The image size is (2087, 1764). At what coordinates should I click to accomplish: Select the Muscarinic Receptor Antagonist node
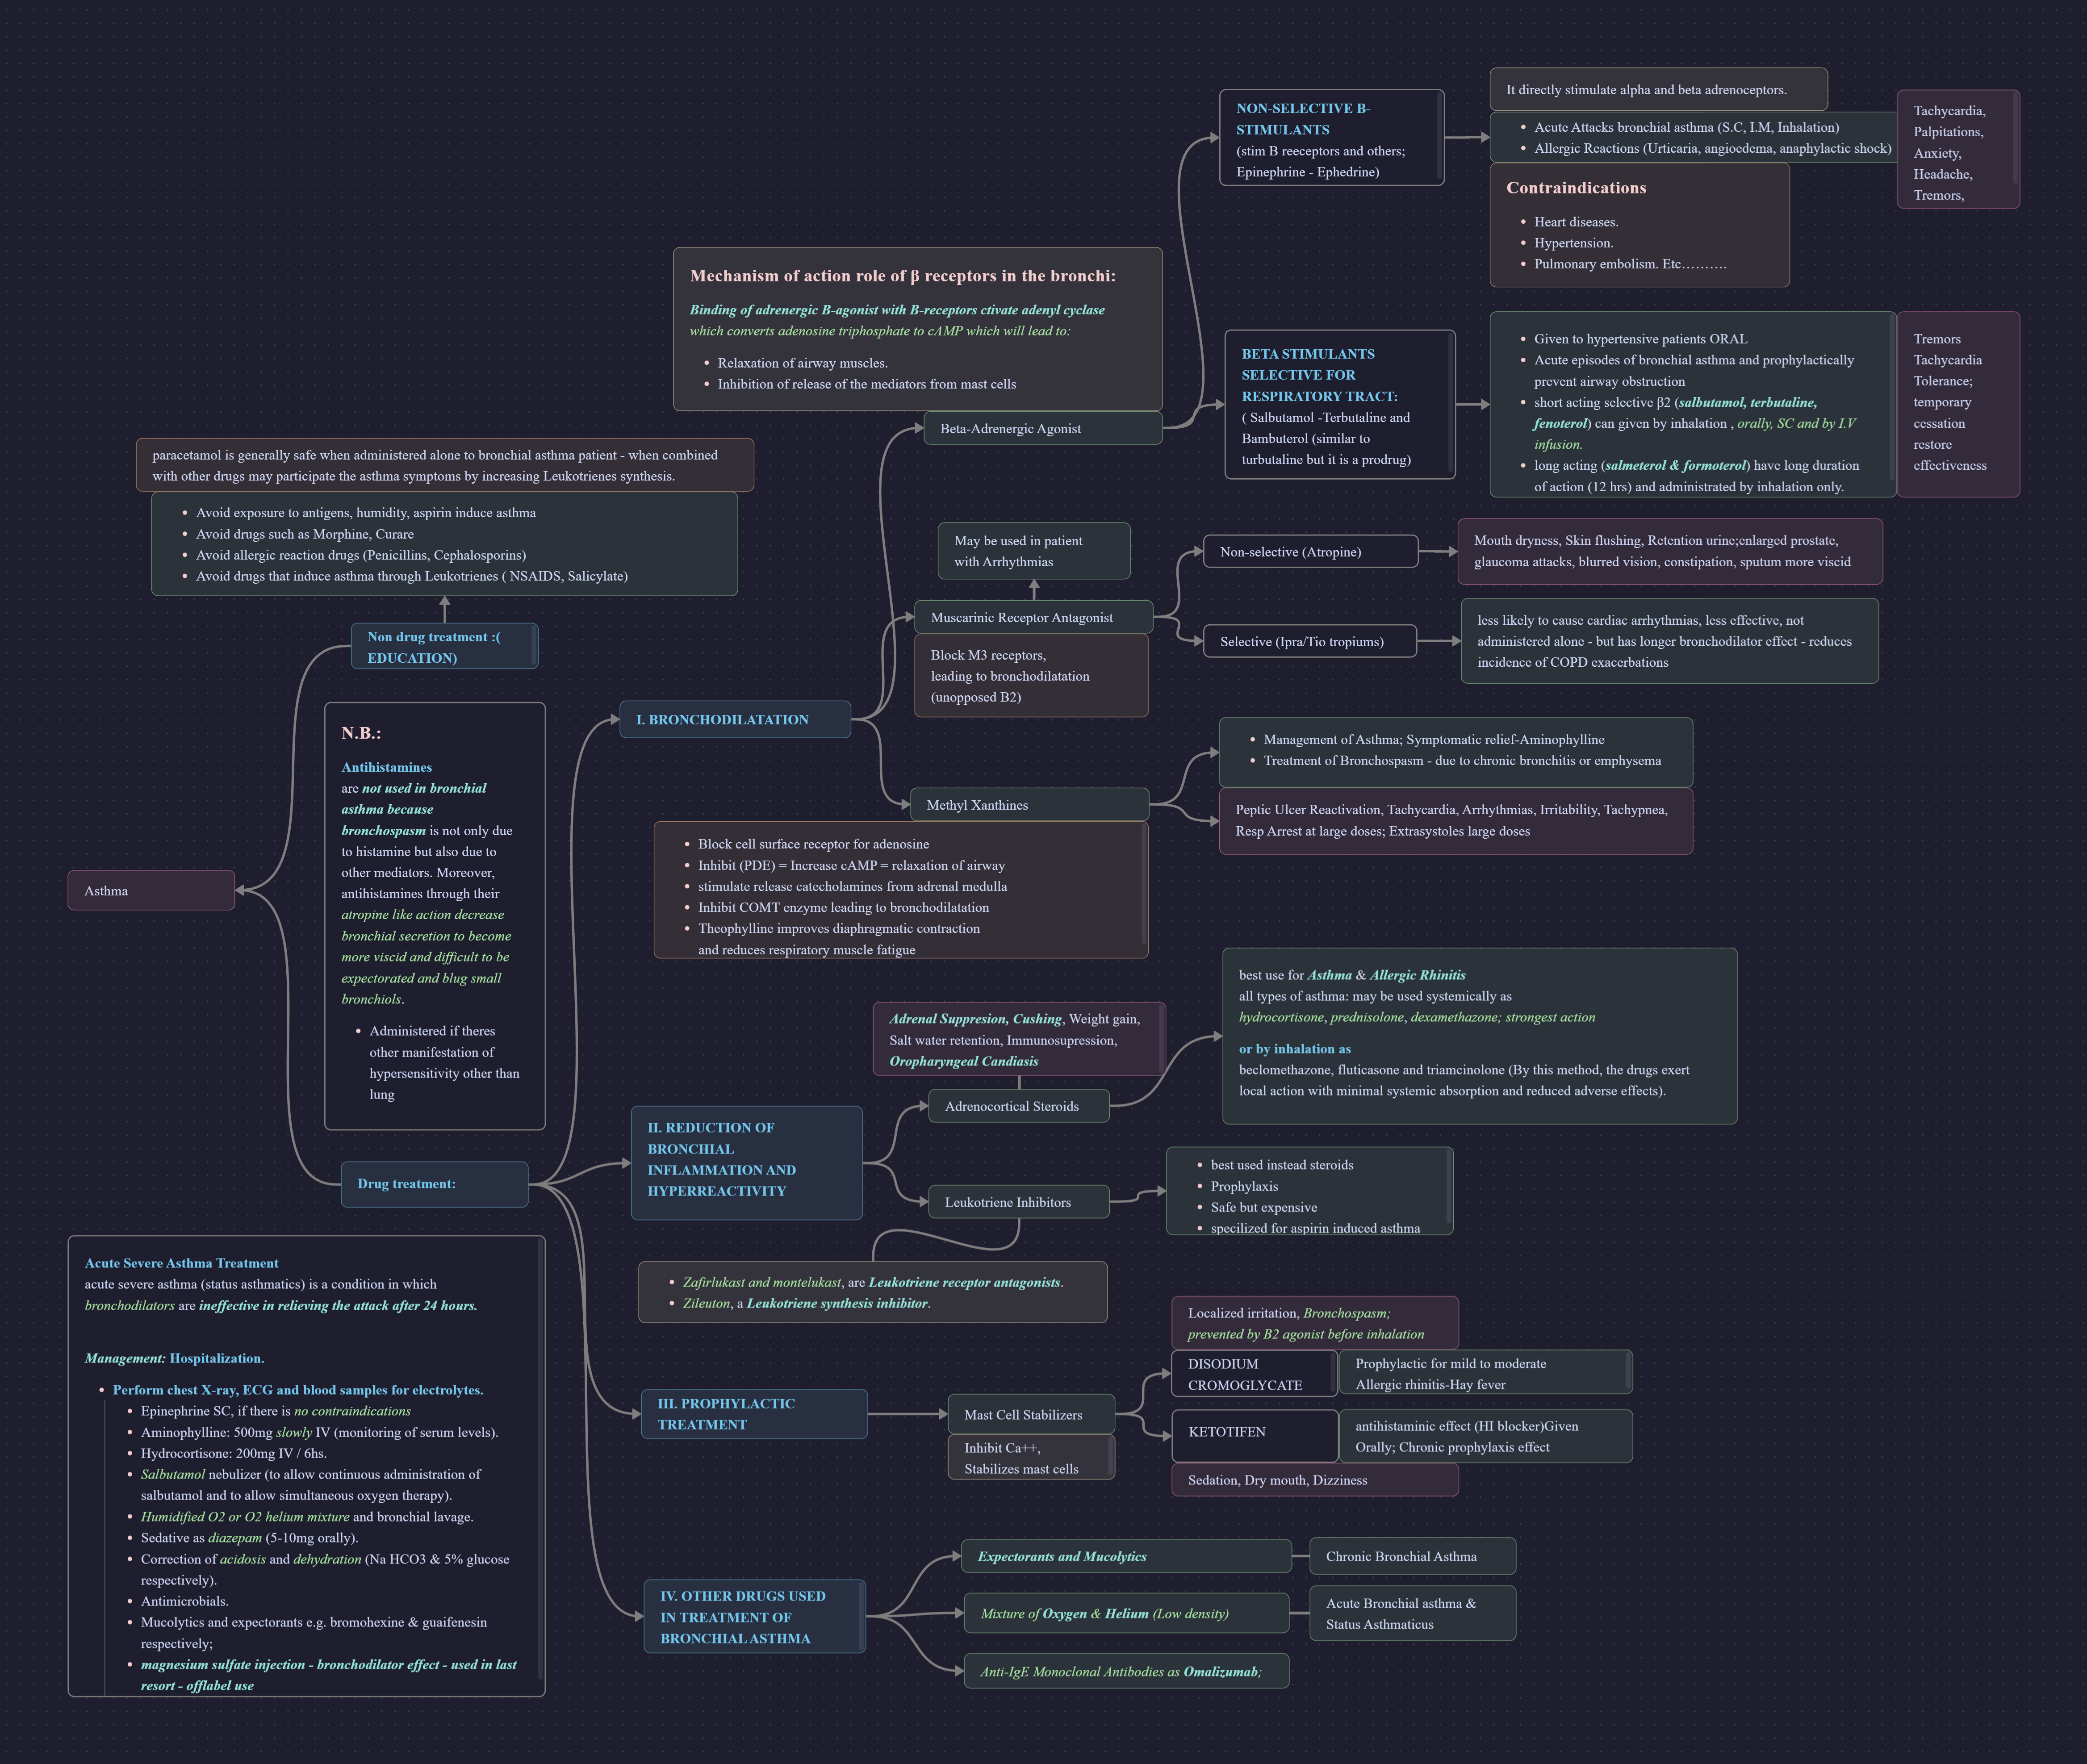1033,617
